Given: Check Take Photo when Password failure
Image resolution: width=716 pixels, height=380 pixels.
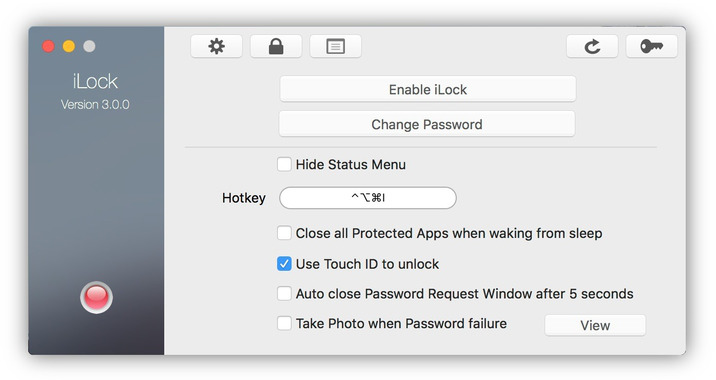Looking at the screenshot, I should click(284, 323).
